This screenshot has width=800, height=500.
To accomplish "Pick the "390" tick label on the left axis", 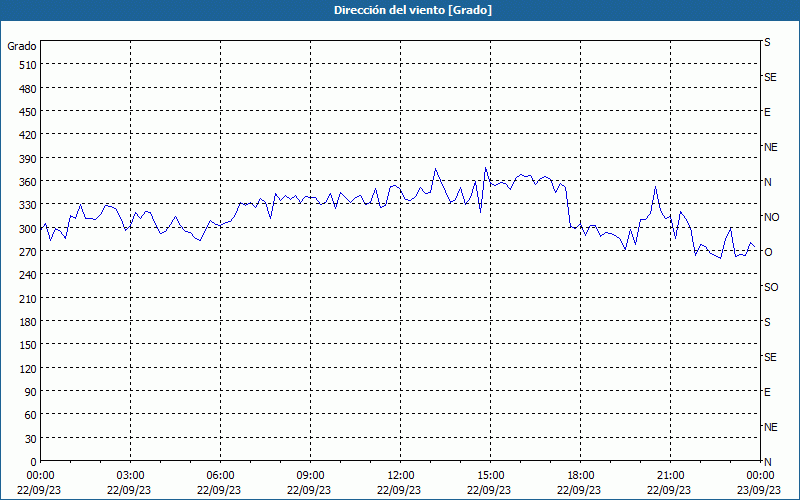I will [28, 159].
